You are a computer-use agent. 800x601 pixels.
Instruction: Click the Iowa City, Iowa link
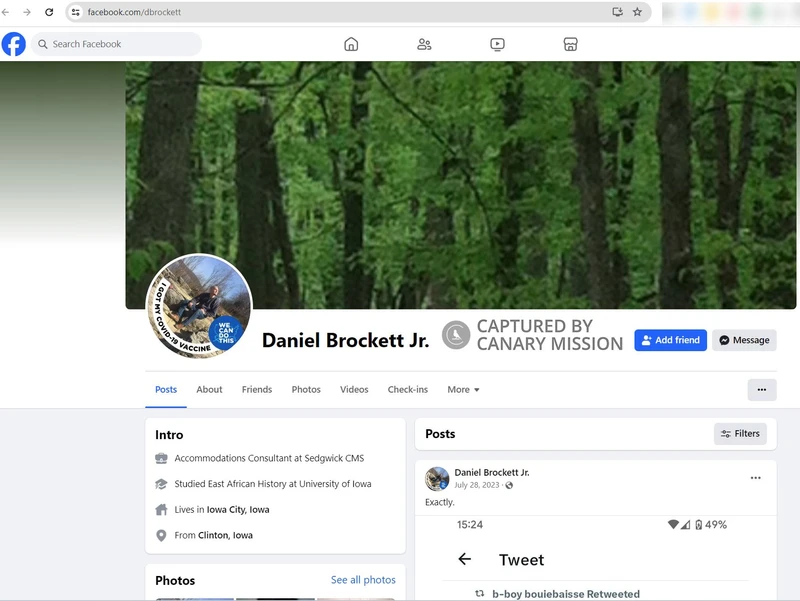click(x=238, y=510)
